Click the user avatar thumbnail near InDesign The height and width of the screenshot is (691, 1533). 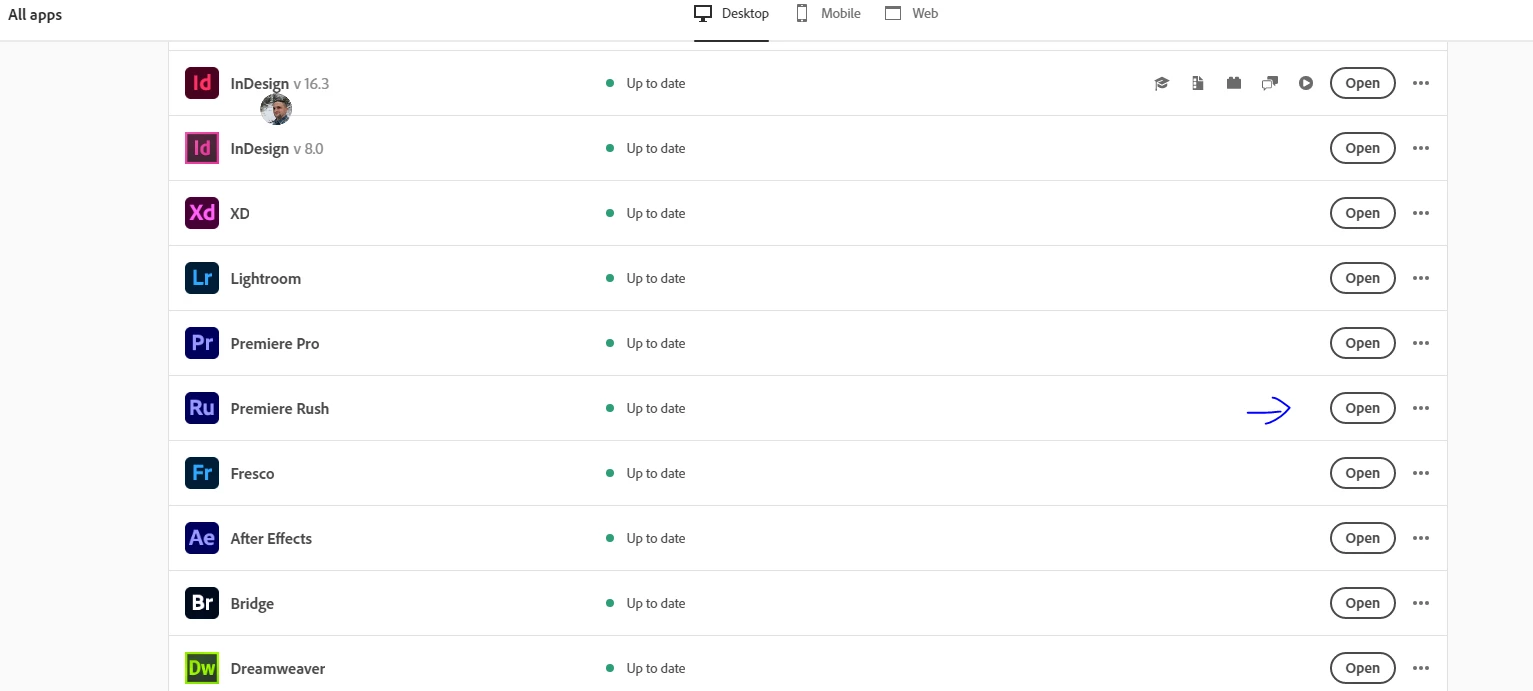pyautogui.click(x=276, y=110)
